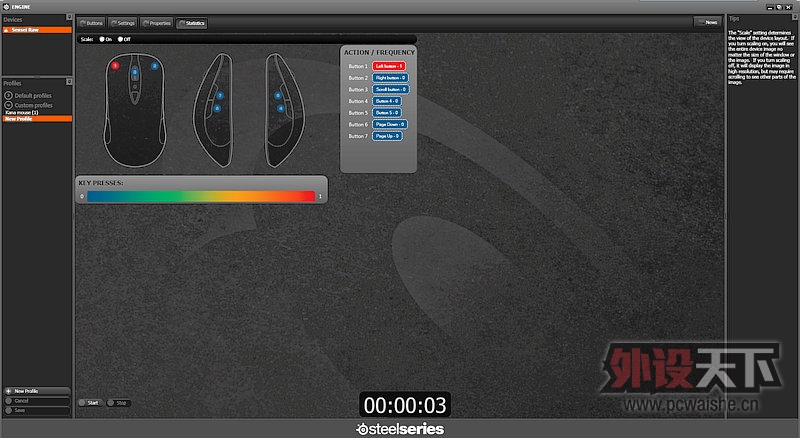The width and height of the screenshot is (800, 438).
Task: Click side marker 5 on right mouse view
Action: (278, 95)
